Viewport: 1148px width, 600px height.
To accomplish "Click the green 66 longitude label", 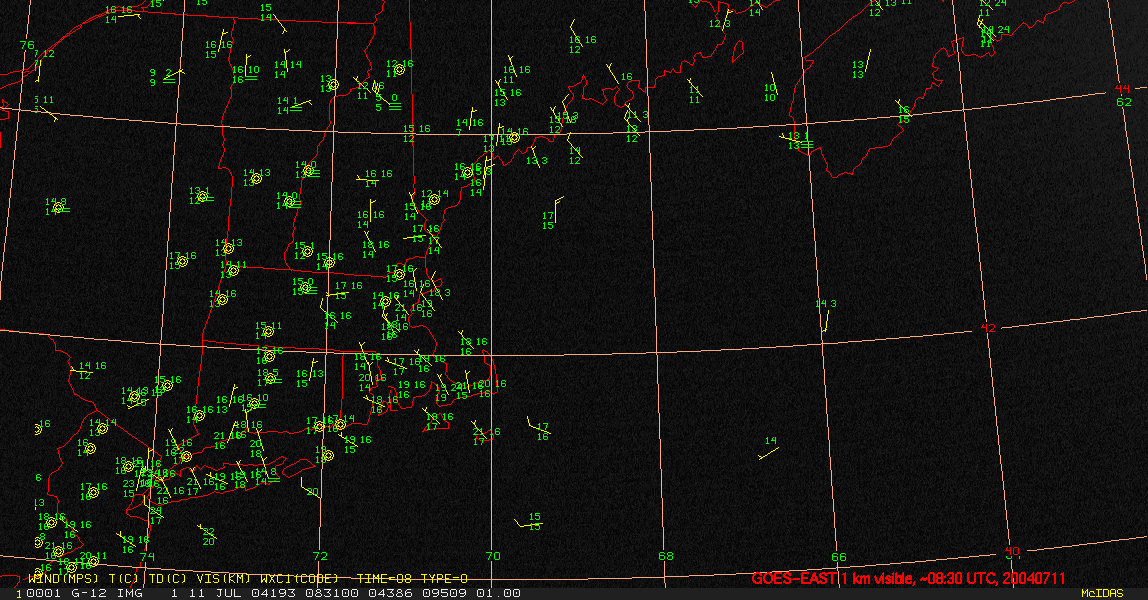I will pos(838,557).
